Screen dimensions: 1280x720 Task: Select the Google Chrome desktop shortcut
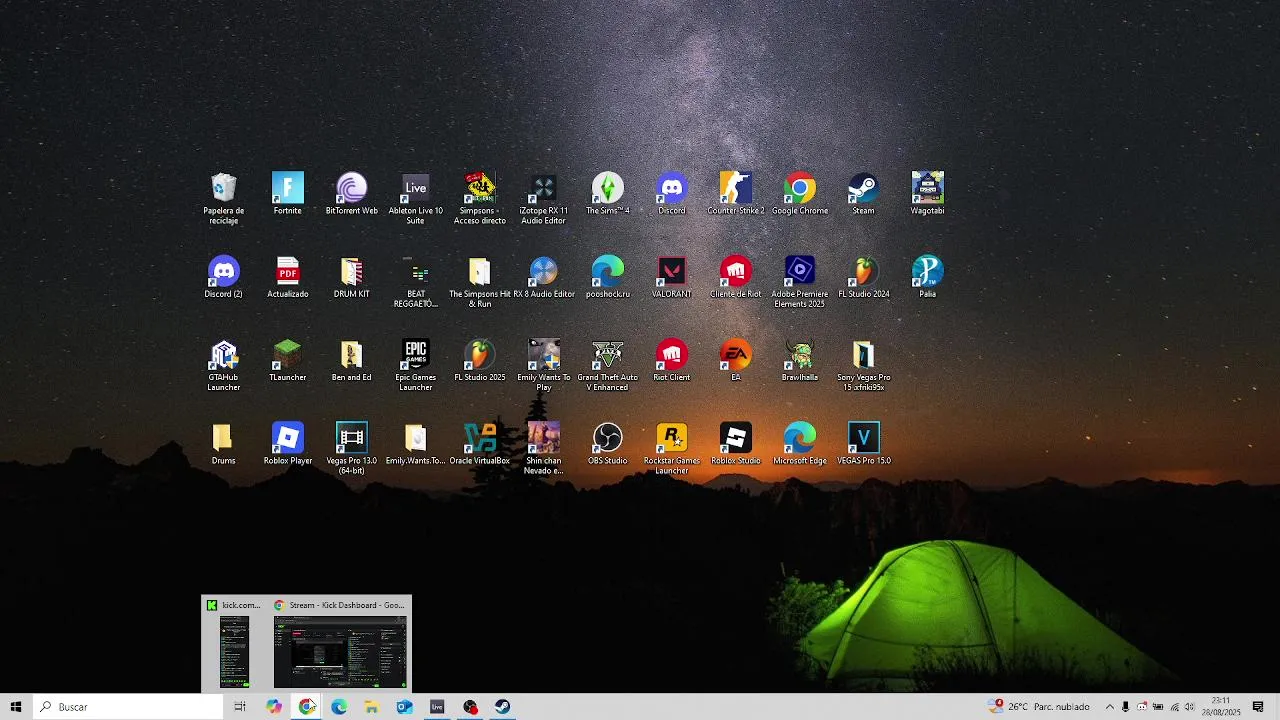(x=800, y=194)
